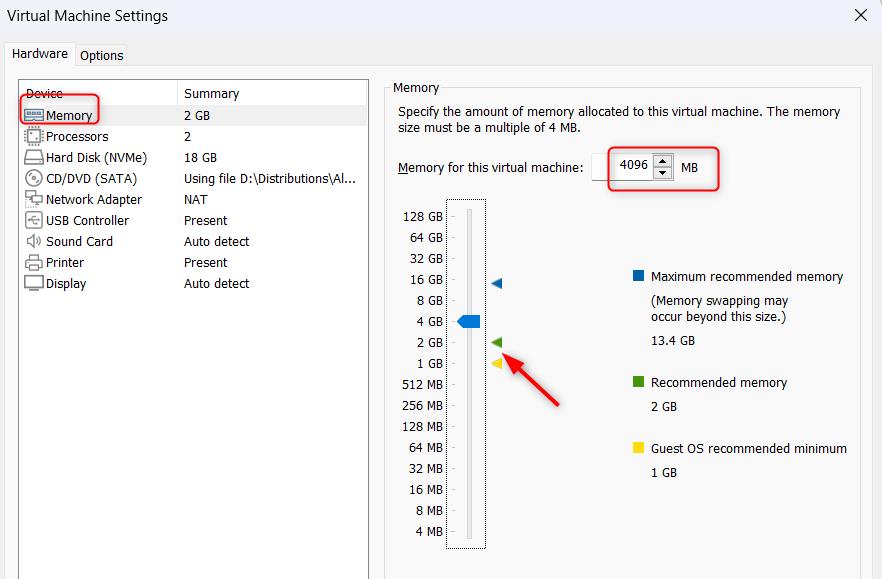Screen dimensions: 882x579
Task: Click the Summary column header
Action: click(212, 94)
